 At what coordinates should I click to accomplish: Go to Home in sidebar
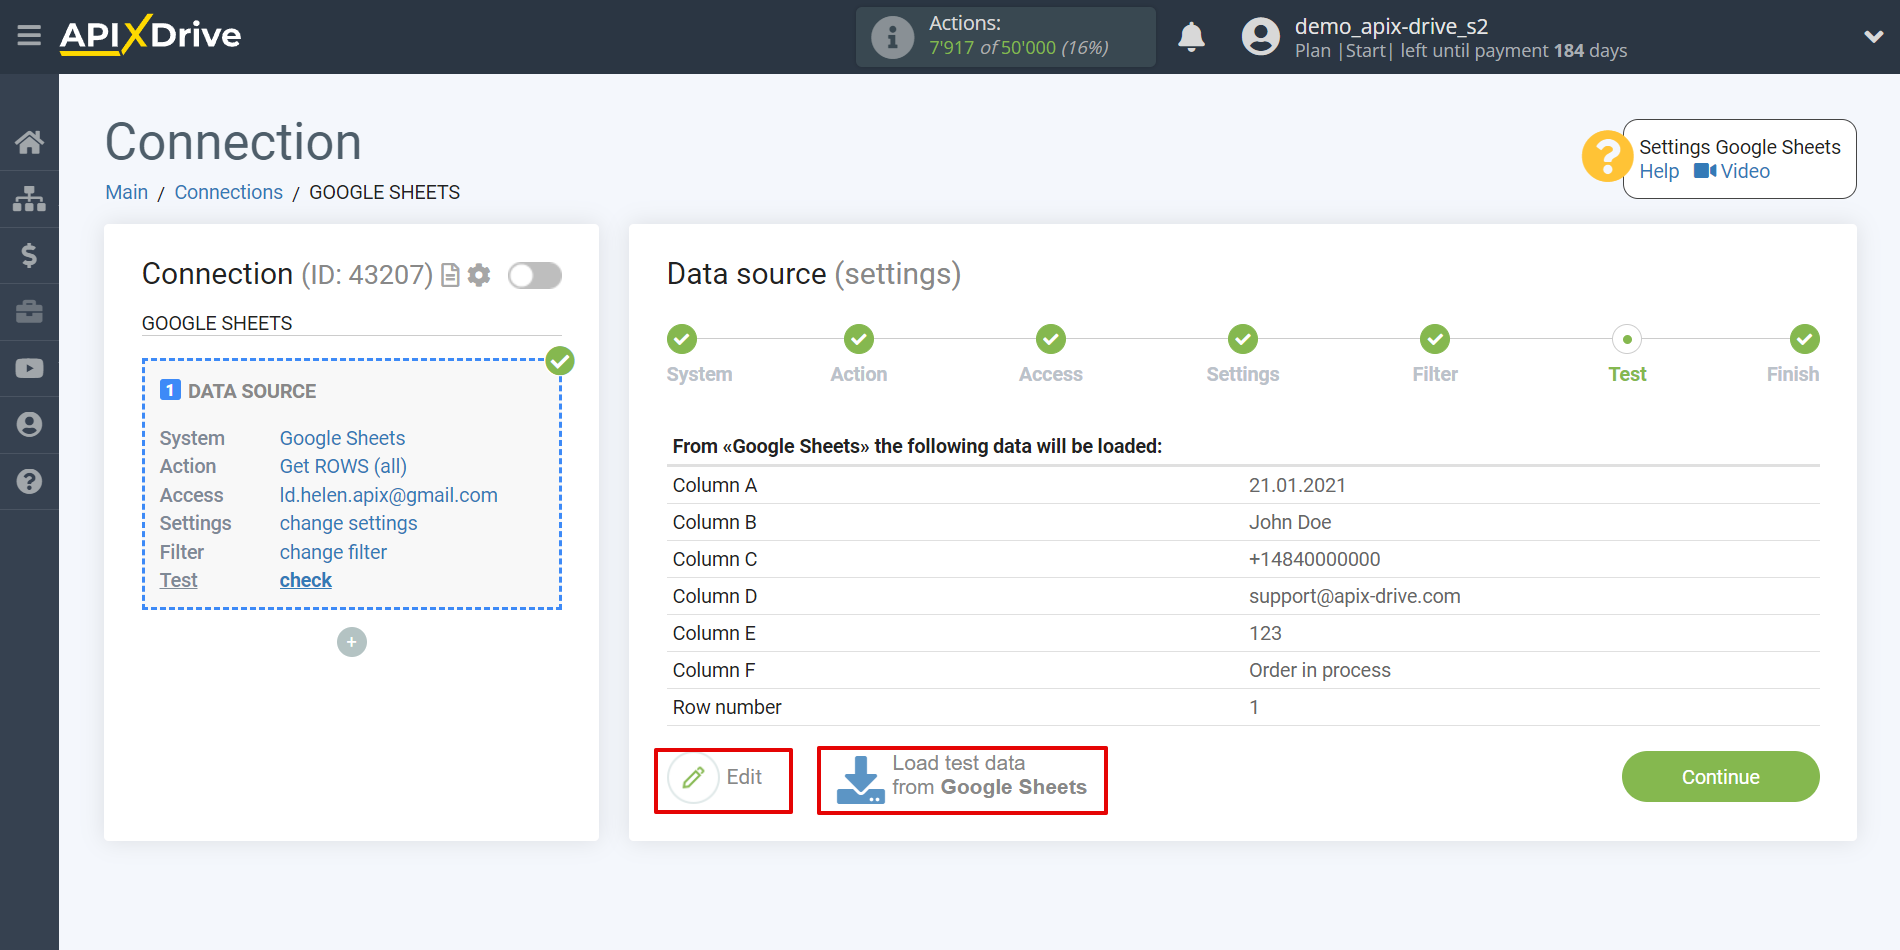click(29, 142)
